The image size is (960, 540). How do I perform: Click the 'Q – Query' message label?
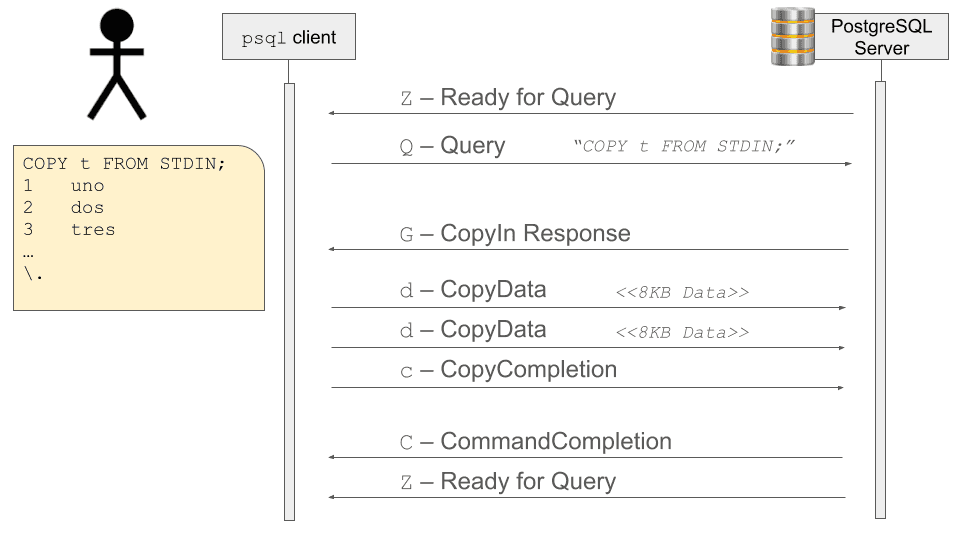tap(452, 146)
